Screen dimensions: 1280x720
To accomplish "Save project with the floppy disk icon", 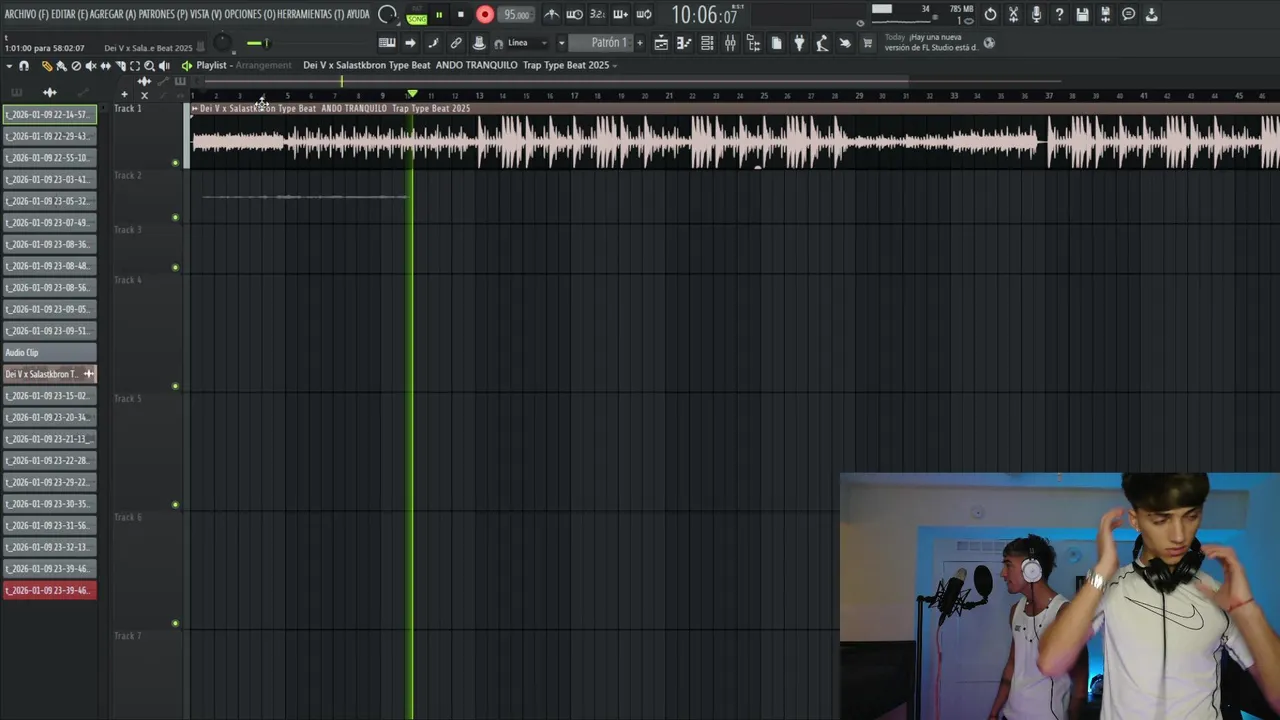I will (x=1082, y=15).
